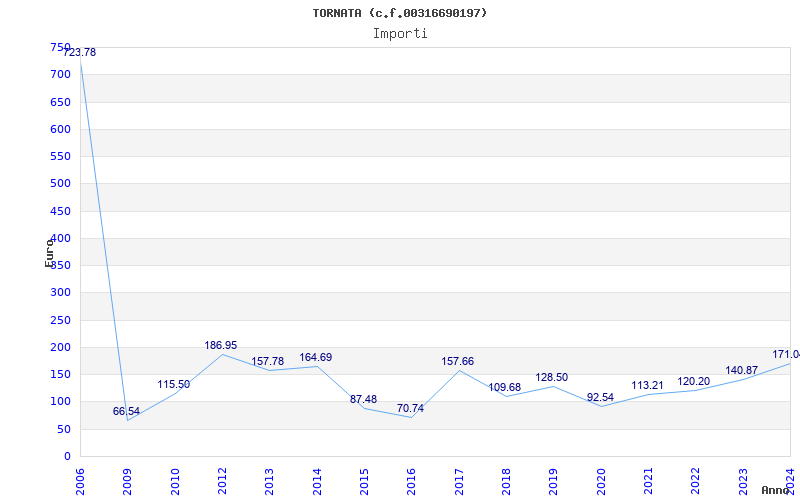Click the 723.78 data label for 2006
The height and width of the screenshot is (500, 800).
pos(80,53)
